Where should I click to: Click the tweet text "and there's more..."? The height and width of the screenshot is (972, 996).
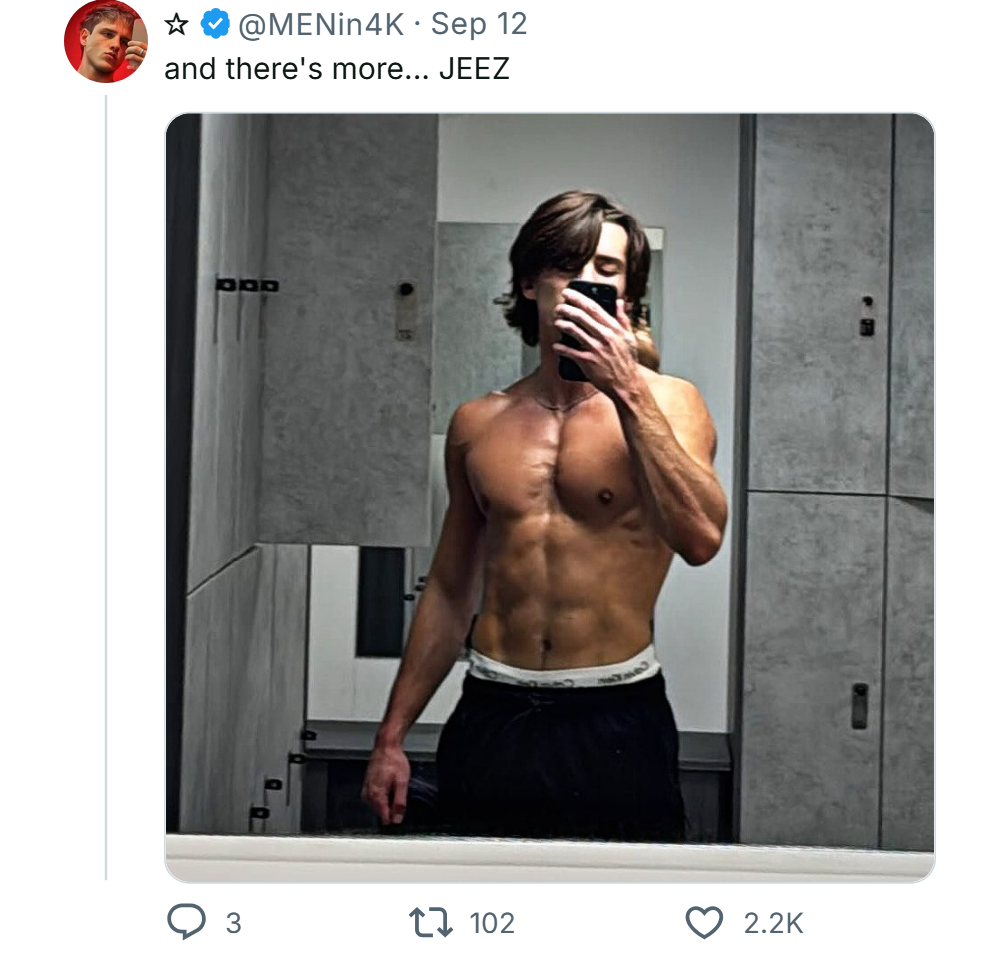tap(296, 69)
